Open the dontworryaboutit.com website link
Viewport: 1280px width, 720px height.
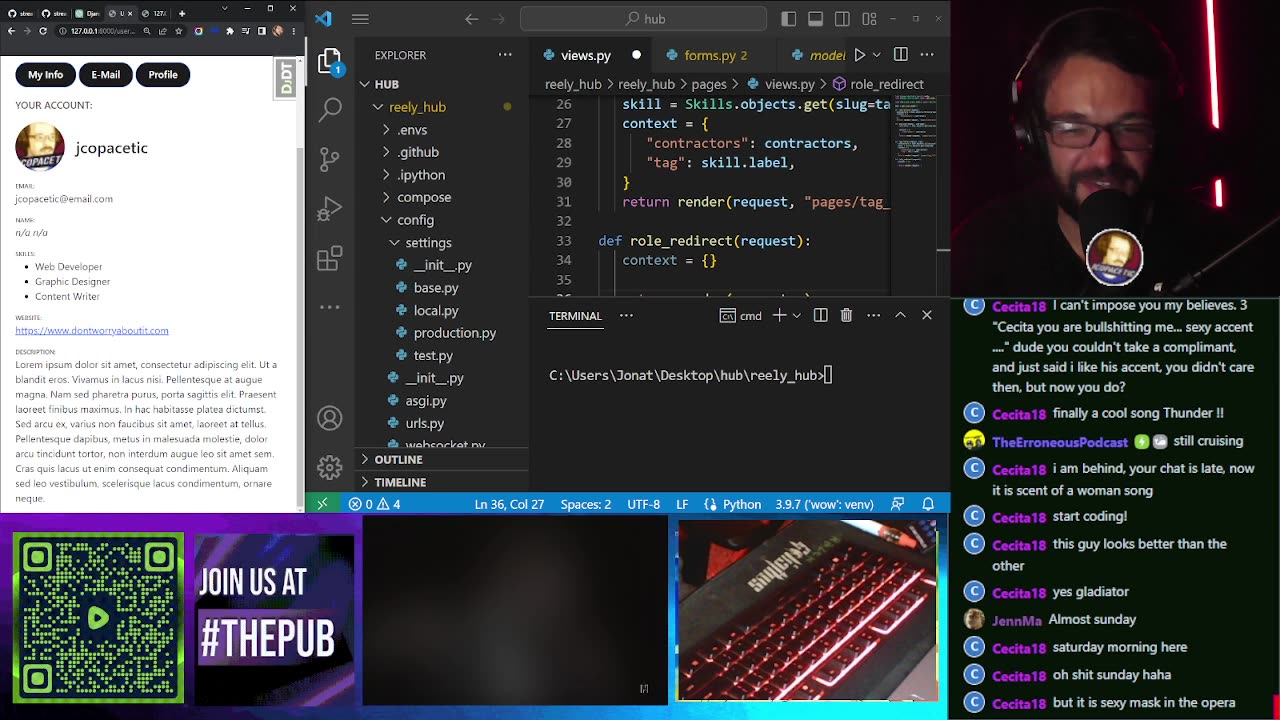(92, 330)
